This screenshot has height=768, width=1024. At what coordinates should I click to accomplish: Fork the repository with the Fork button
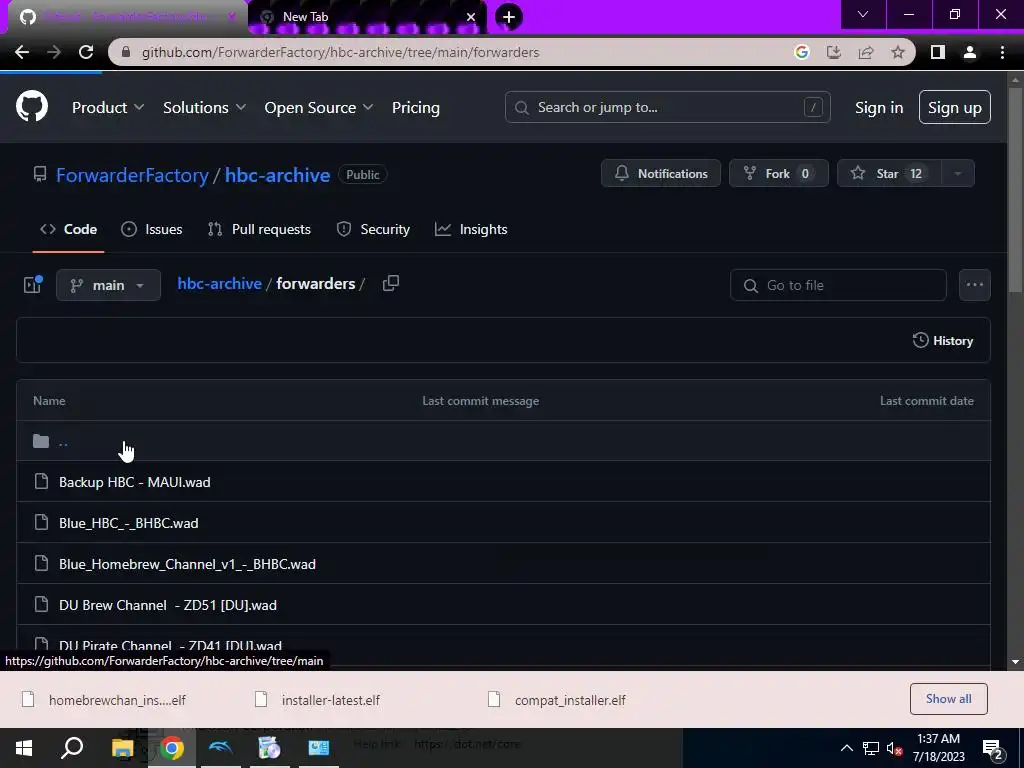pos(778,174)
